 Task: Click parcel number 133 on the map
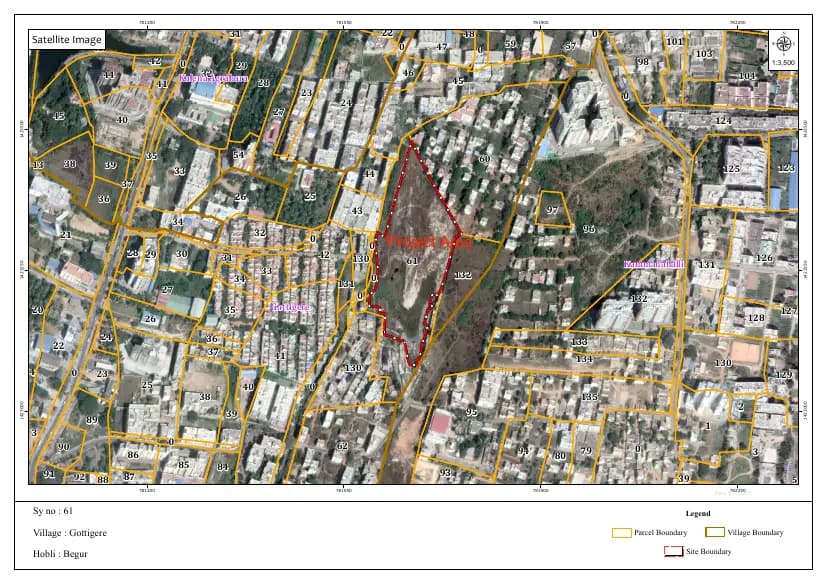(x=579, y=342)
